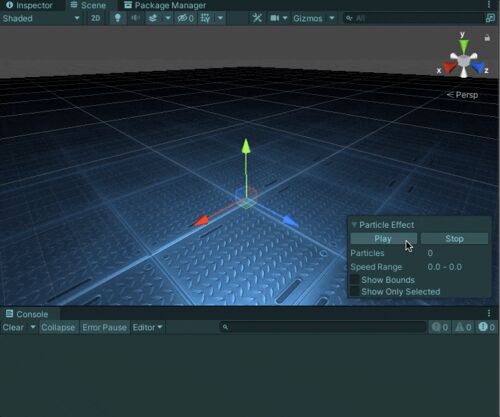Open the console panel kebab menu

489,313
